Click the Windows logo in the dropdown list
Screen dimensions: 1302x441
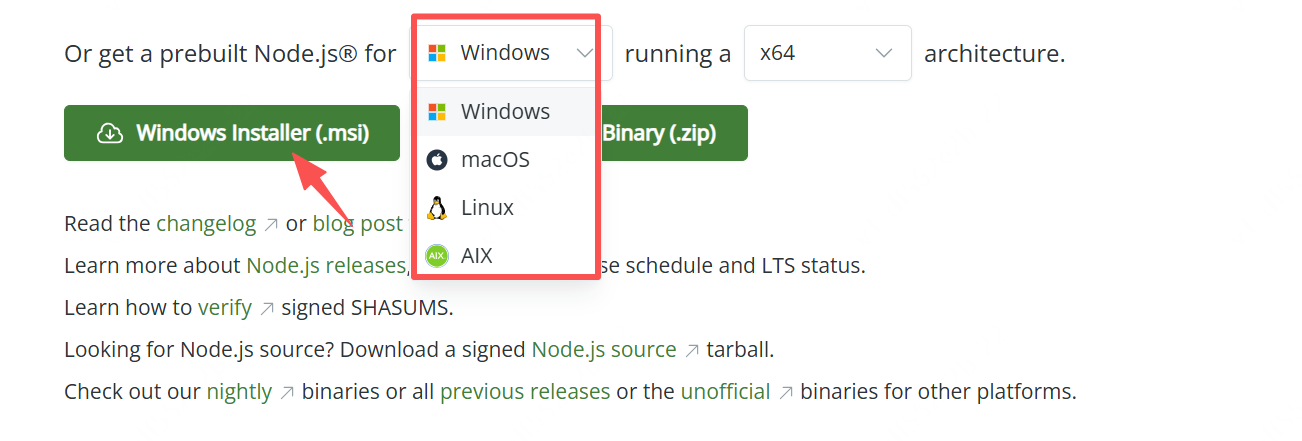(x=437, y=112)
